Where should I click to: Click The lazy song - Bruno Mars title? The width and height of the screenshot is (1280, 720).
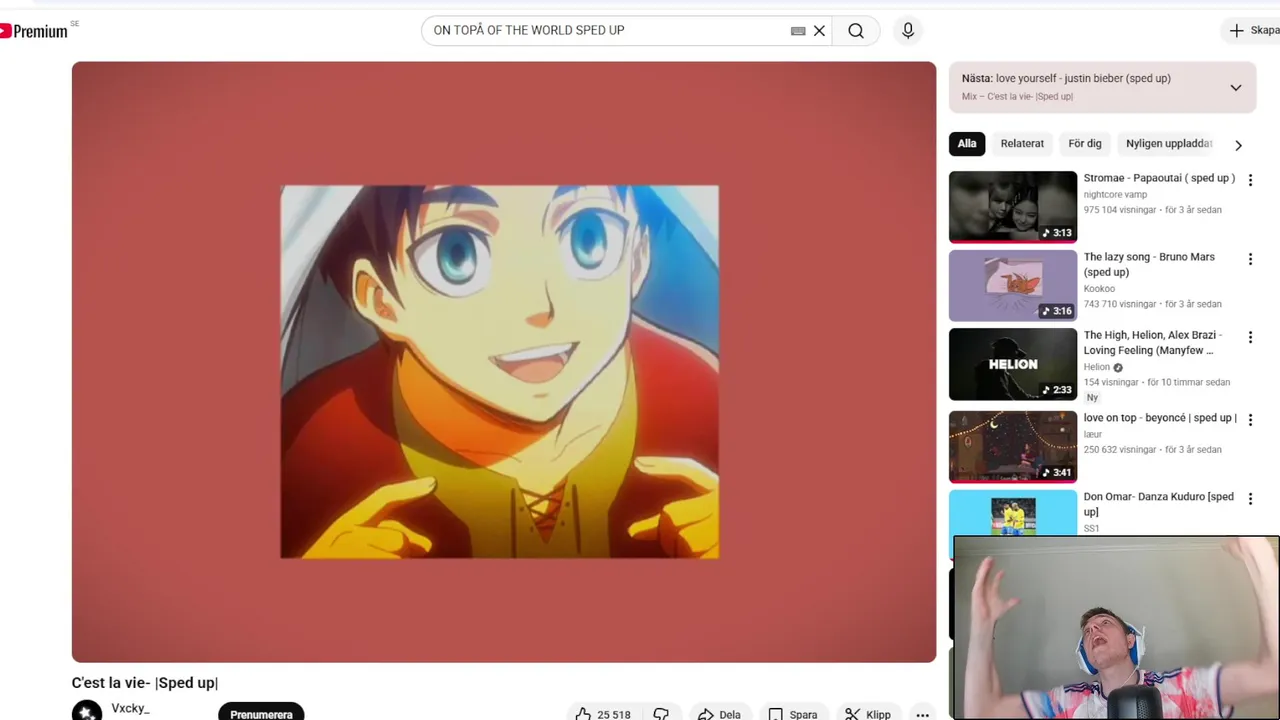1149,264
